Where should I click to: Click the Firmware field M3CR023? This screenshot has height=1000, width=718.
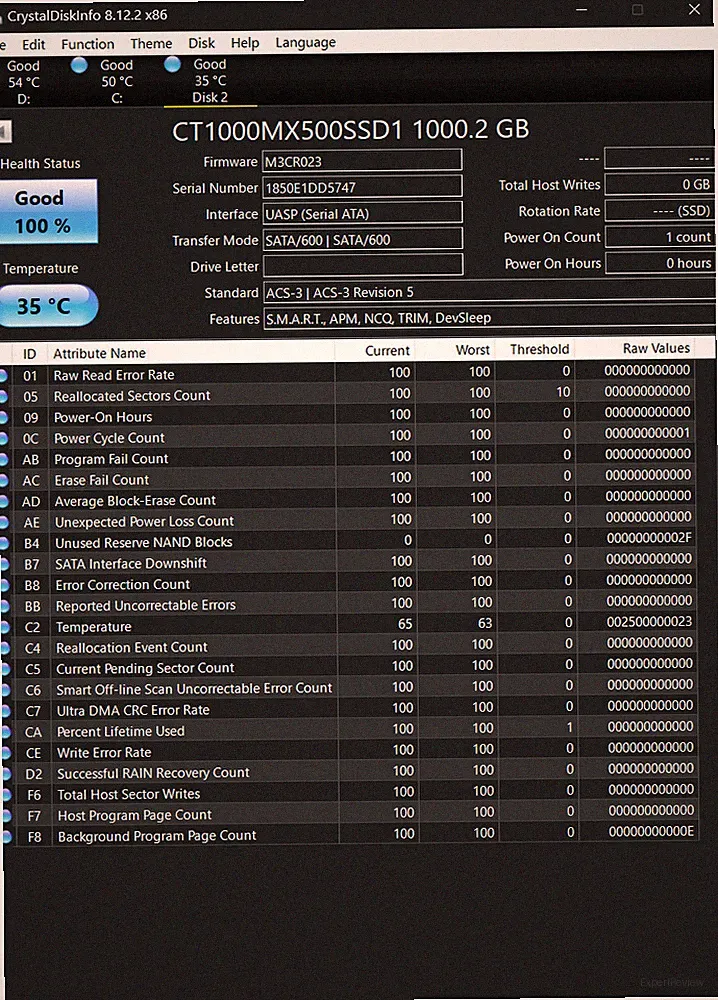tap(362, 161)
